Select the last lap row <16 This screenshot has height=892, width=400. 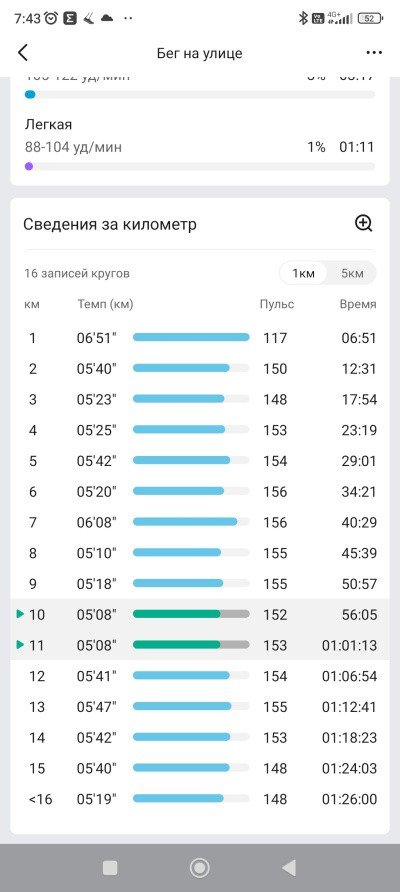point(200,799)
